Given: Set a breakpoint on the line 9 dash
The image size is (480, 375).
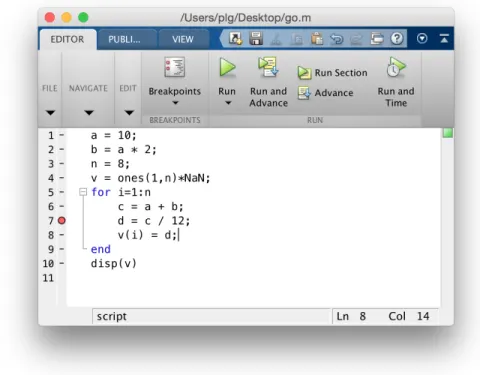Looking at the screenshot, I should [x=62, y=249].
